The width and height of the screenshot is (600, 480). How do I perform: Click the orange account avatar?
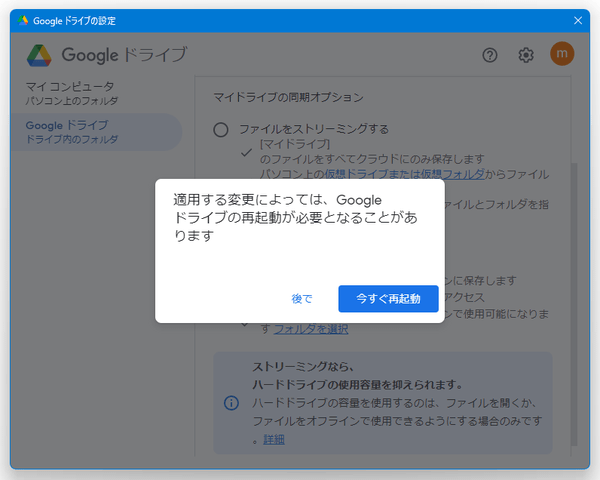[x=562, y=55]
